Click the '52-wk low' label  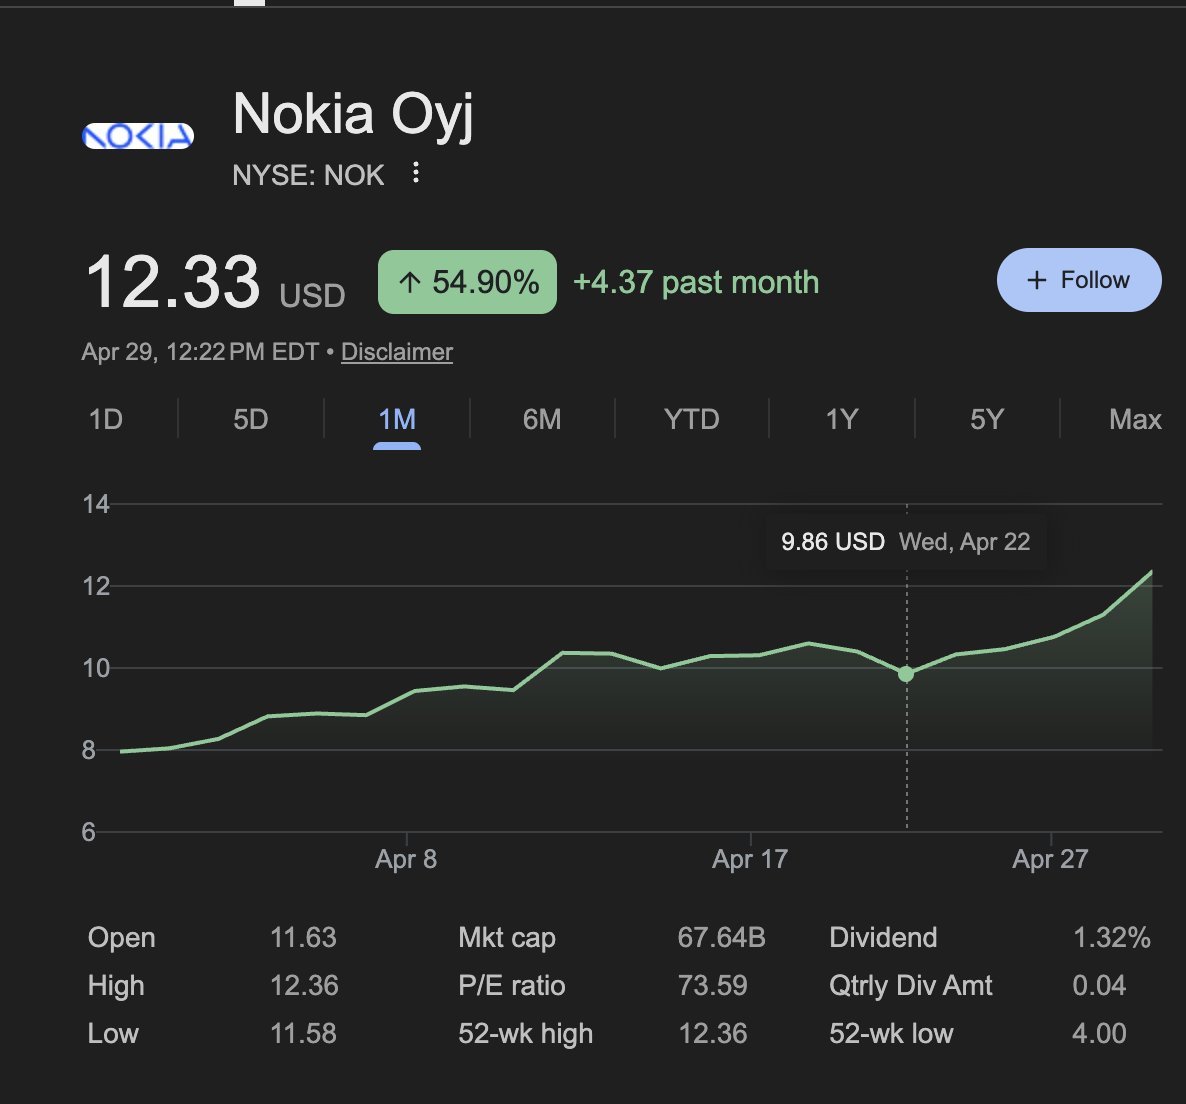point(891,1034)
